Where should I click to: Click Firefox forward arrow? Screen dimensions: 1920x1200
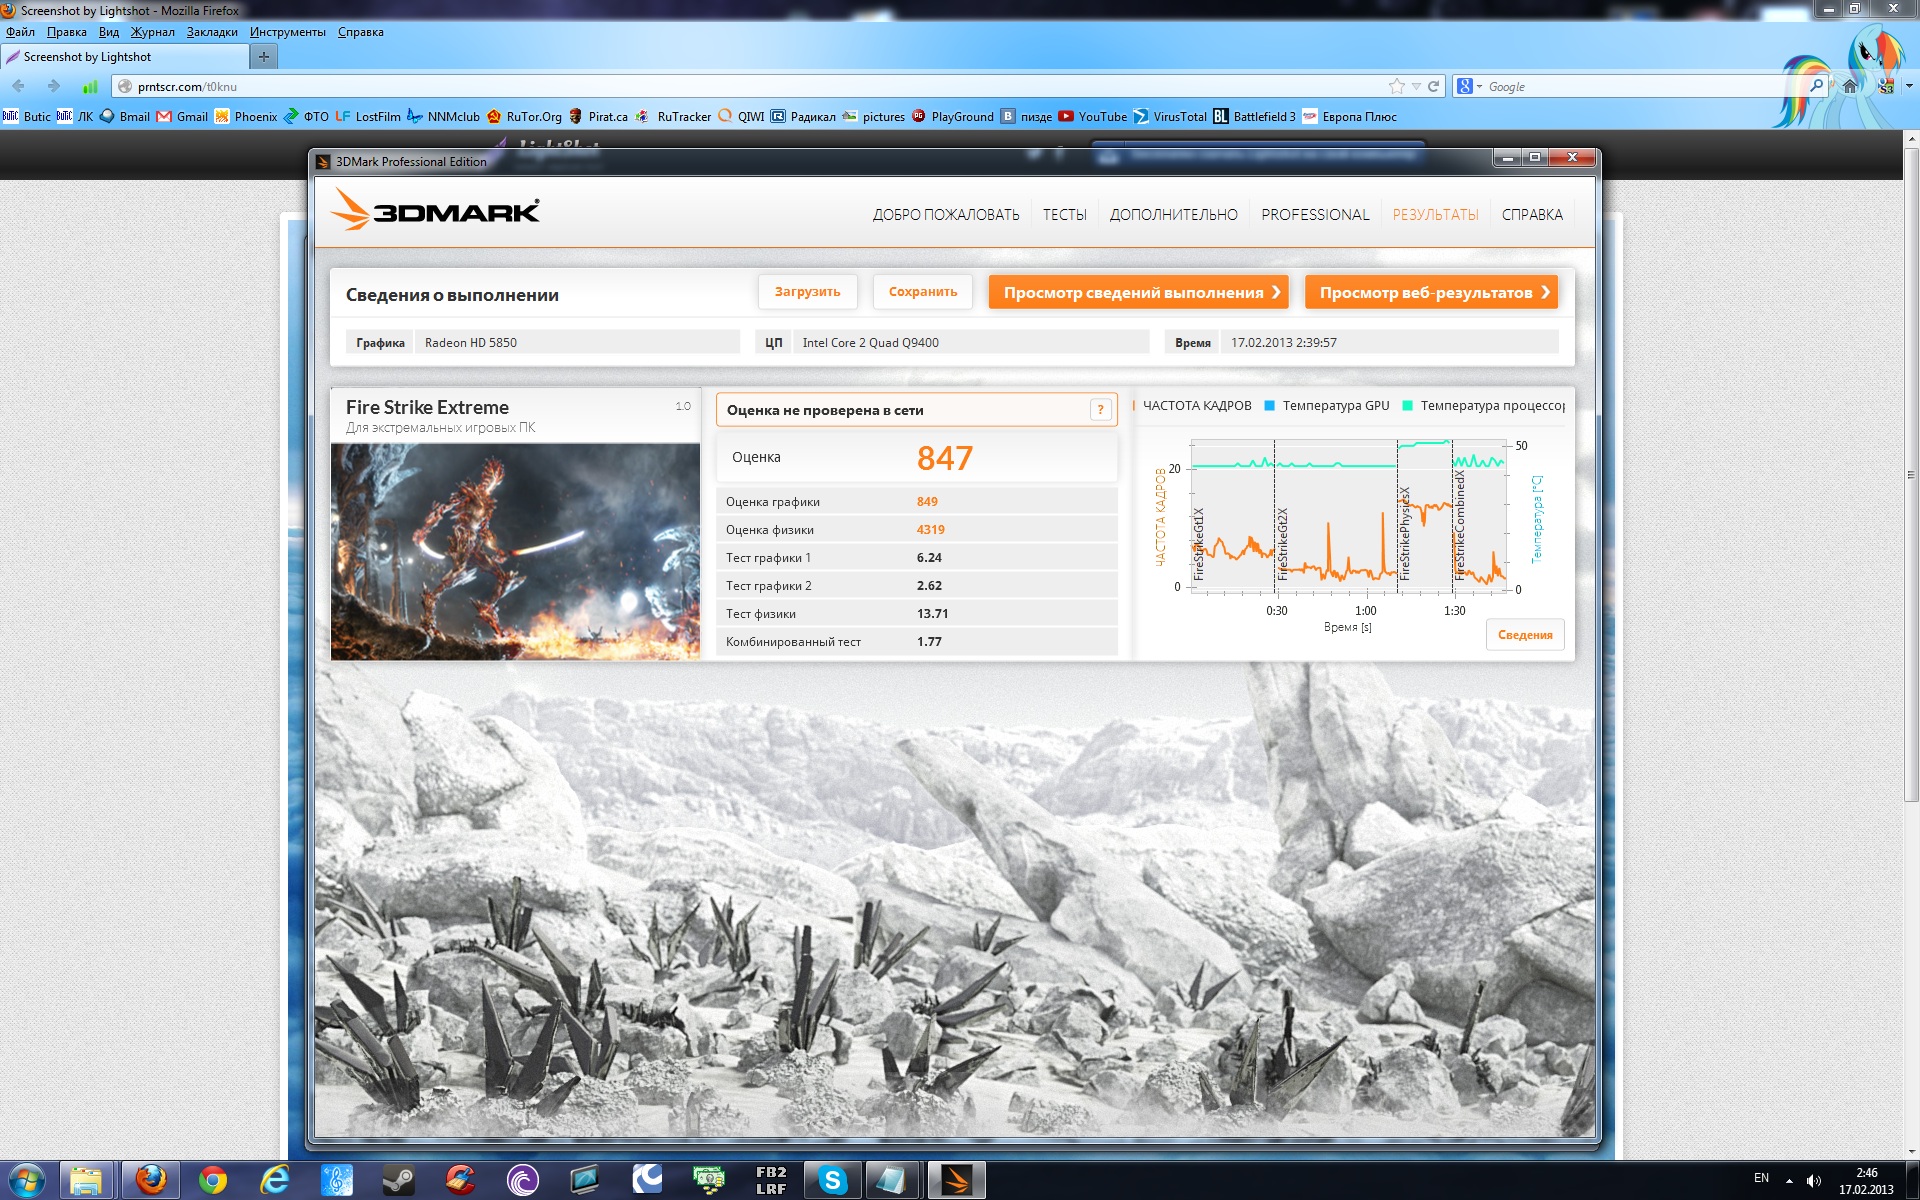coord(54,86)
